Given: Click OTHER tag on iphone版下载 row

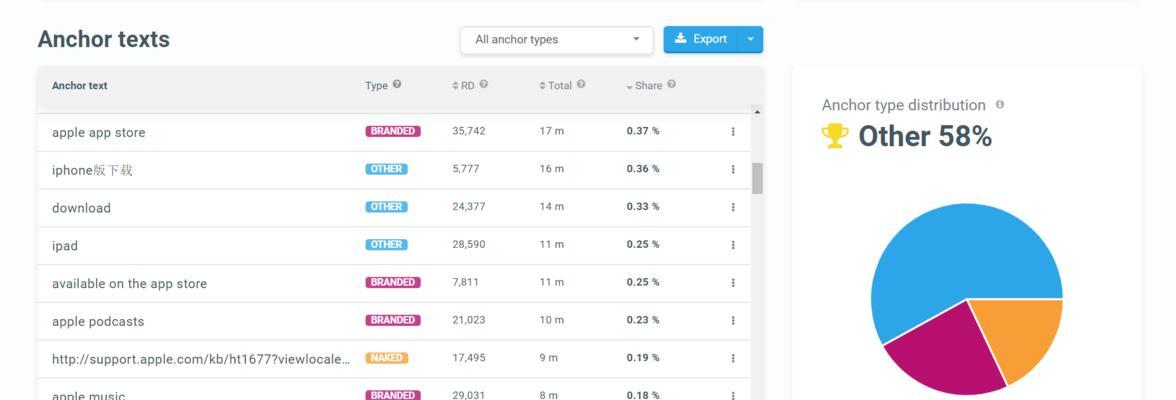Looking at the screenshot, I should 386,169.
